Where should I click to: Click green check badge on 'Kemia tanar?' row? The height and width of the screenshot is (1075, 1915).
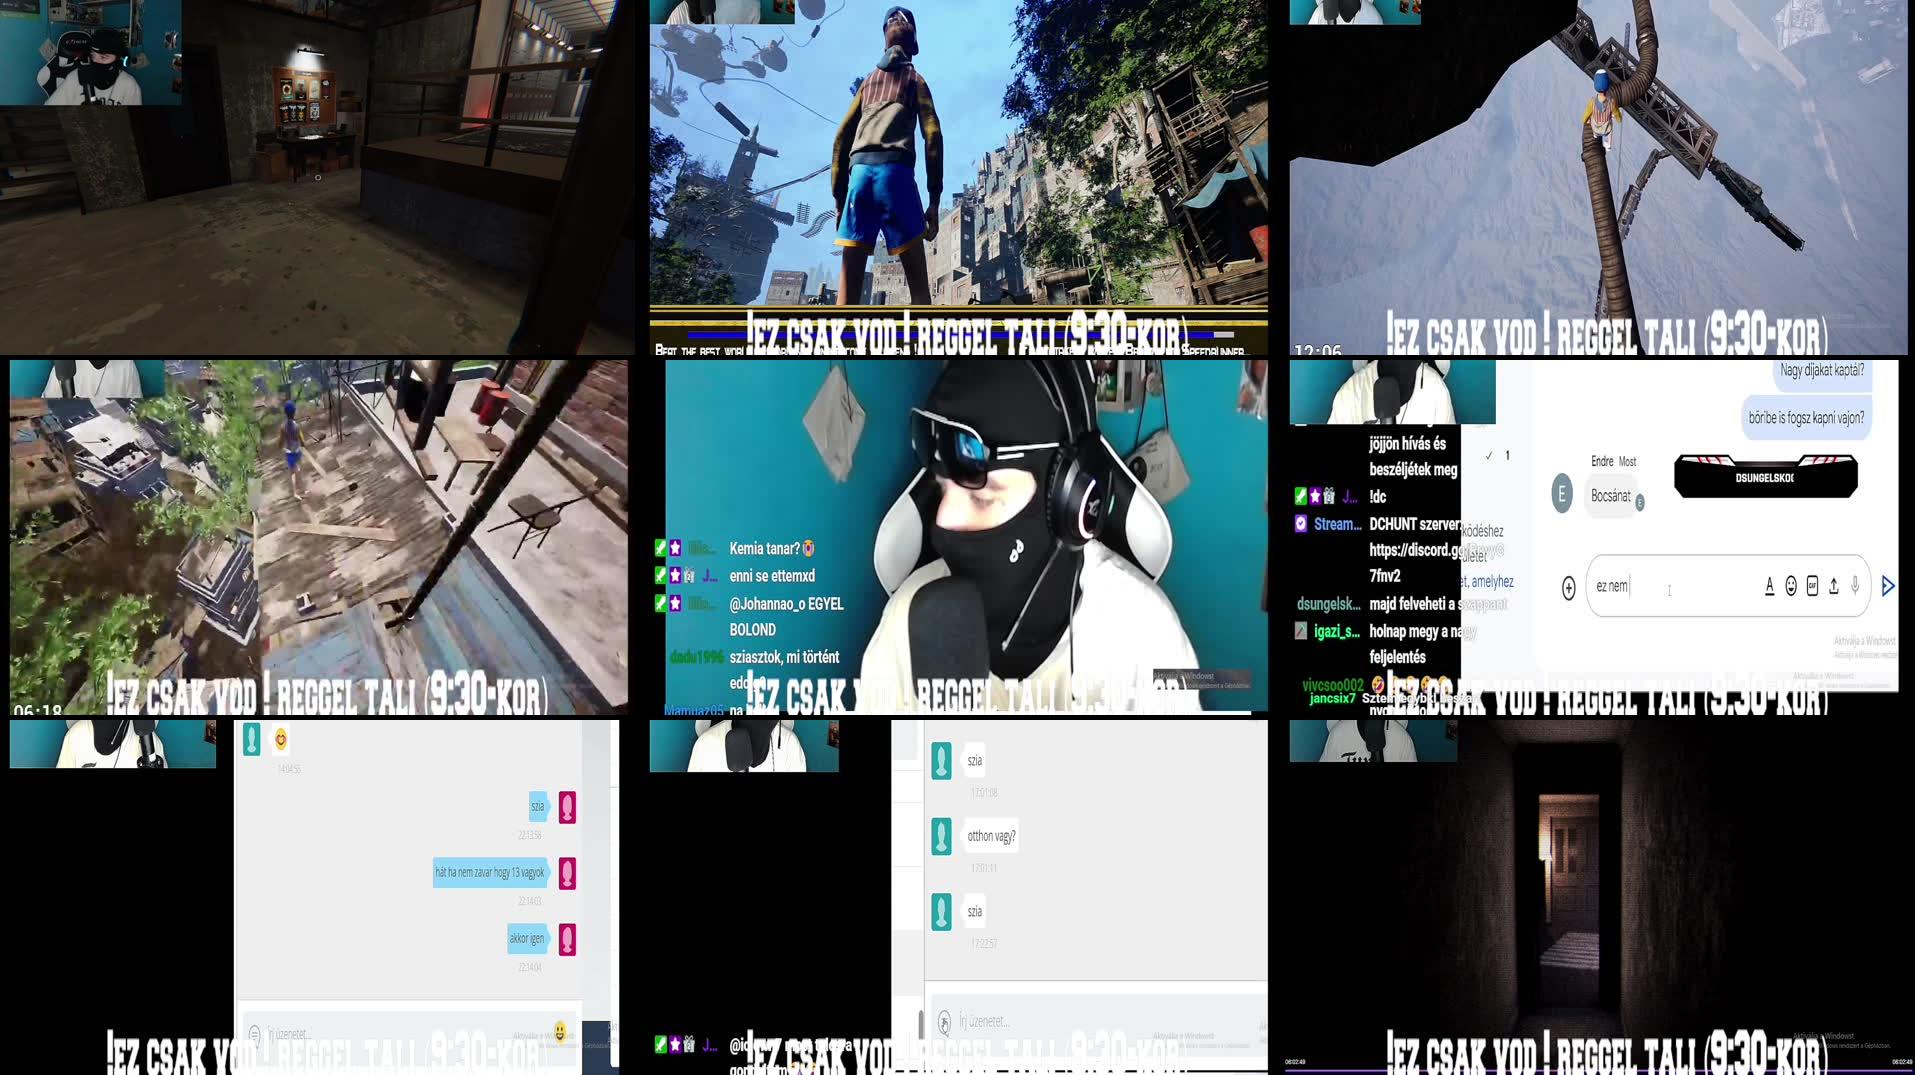click(660, 548)
